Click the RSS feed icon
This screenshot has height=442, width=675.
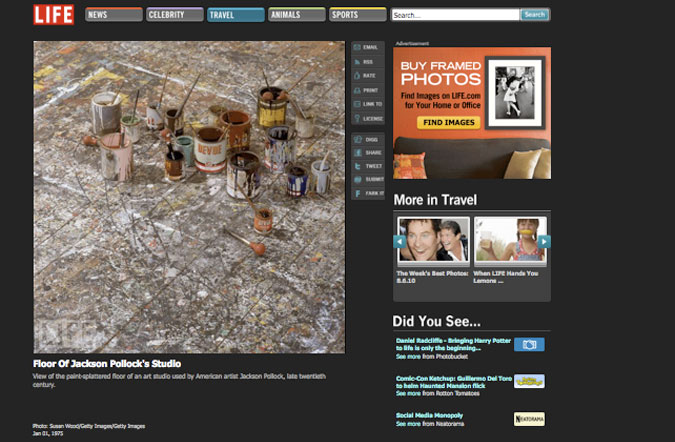click(x=357, y=62)
